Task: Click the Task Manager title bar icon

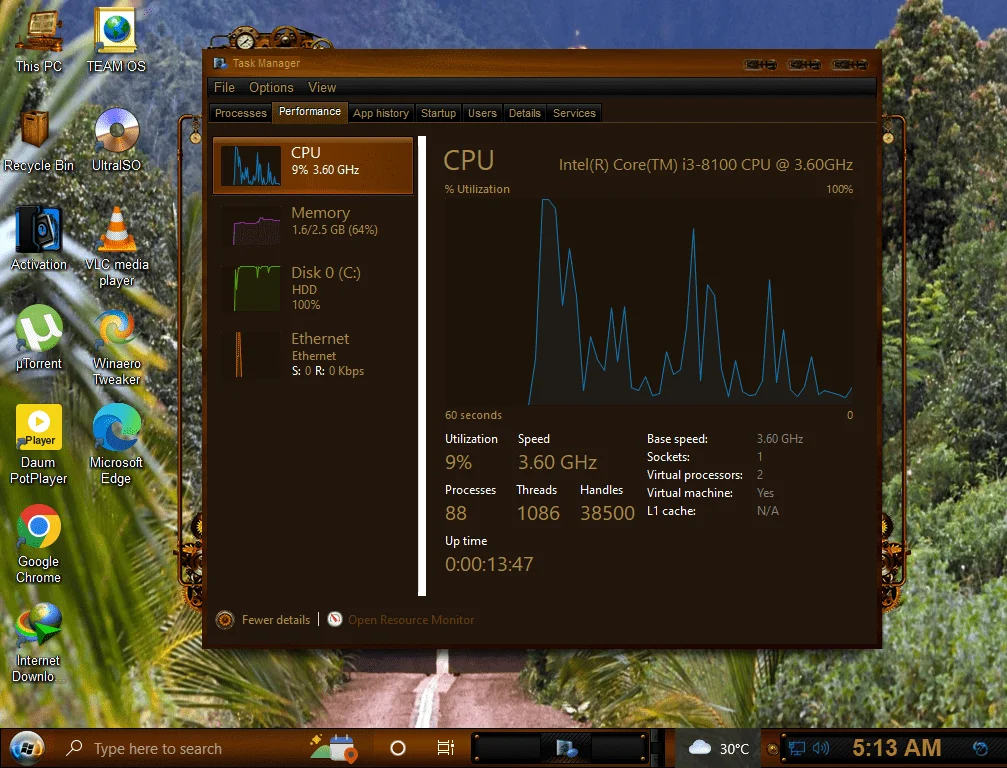Action: (220, 63)
